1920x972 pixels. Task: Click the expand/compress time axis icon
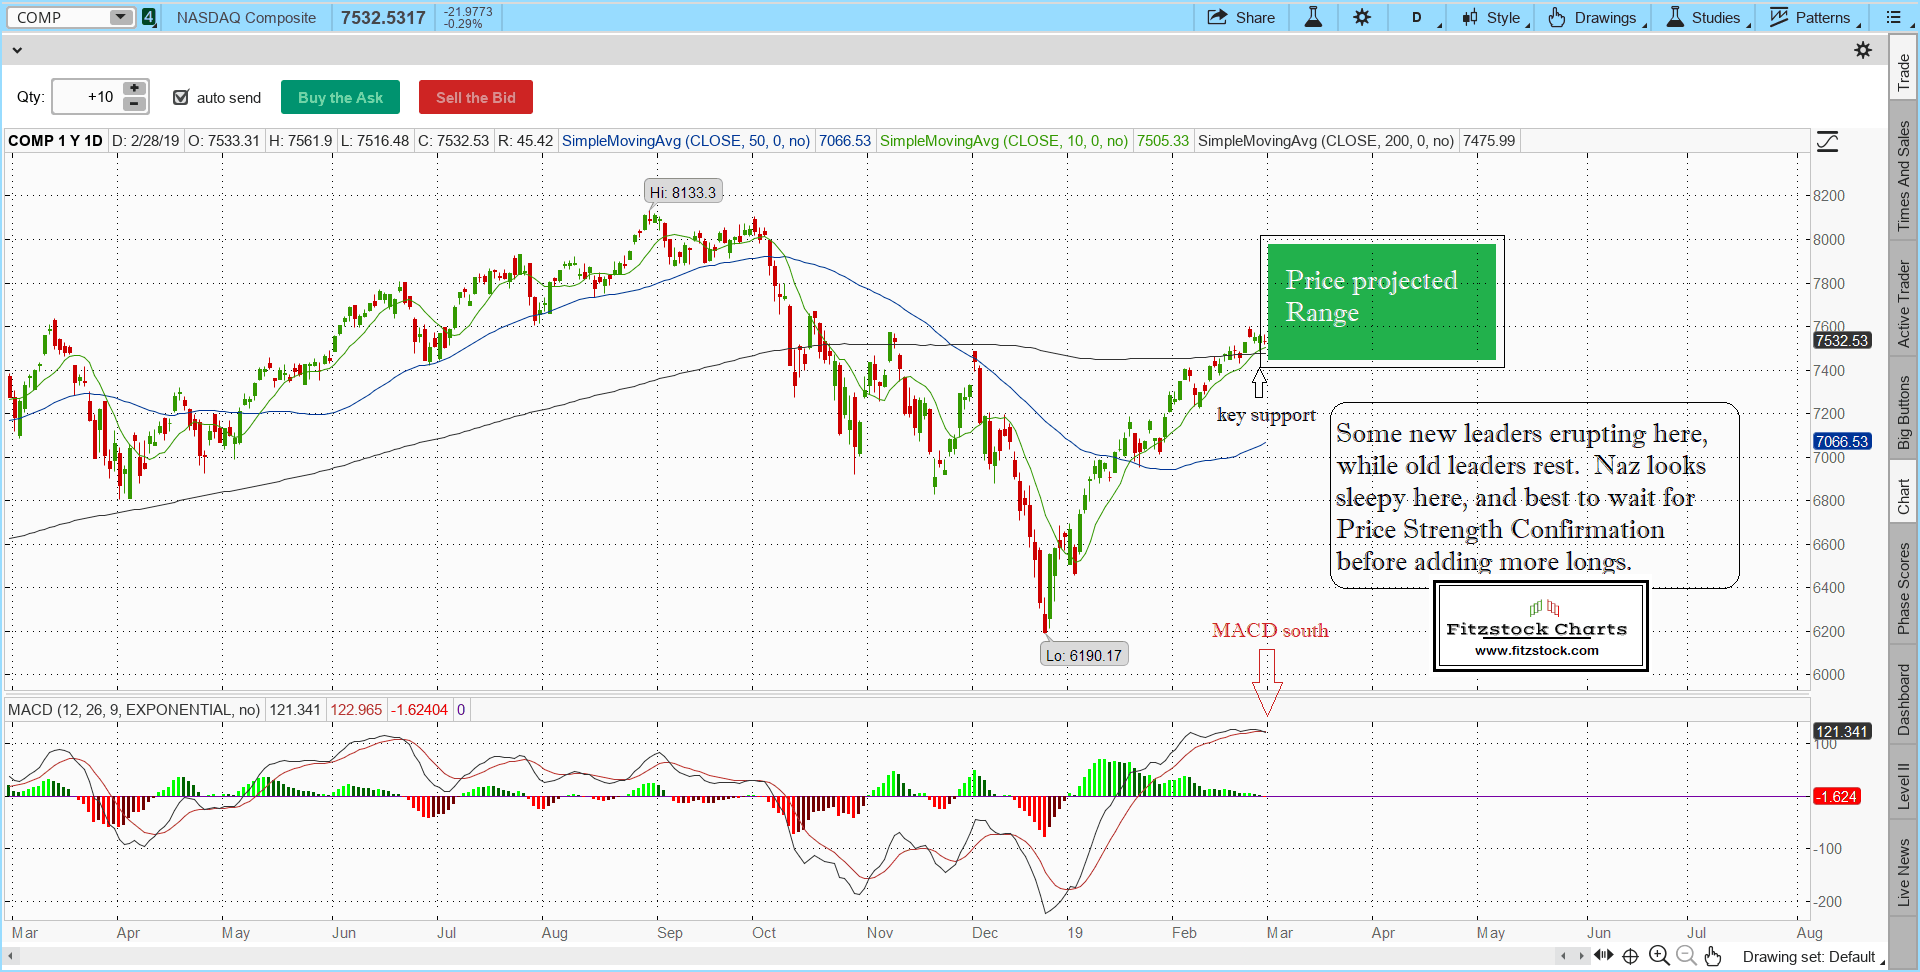click(1604, 956)
